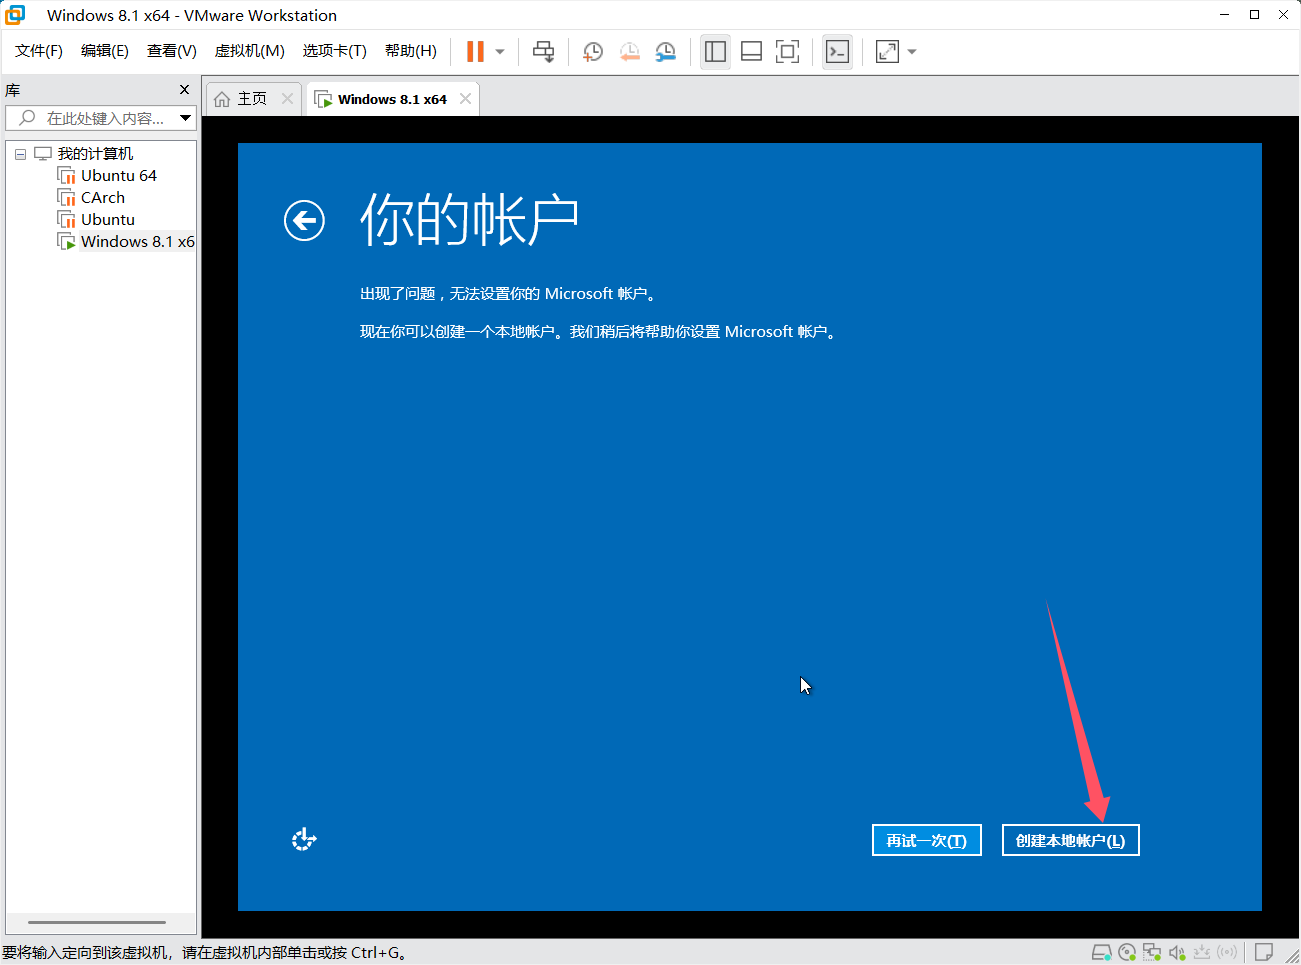Open the 选项卡(T) menu
This screenshot has height=965, width=1301.
tap(335, 51)
